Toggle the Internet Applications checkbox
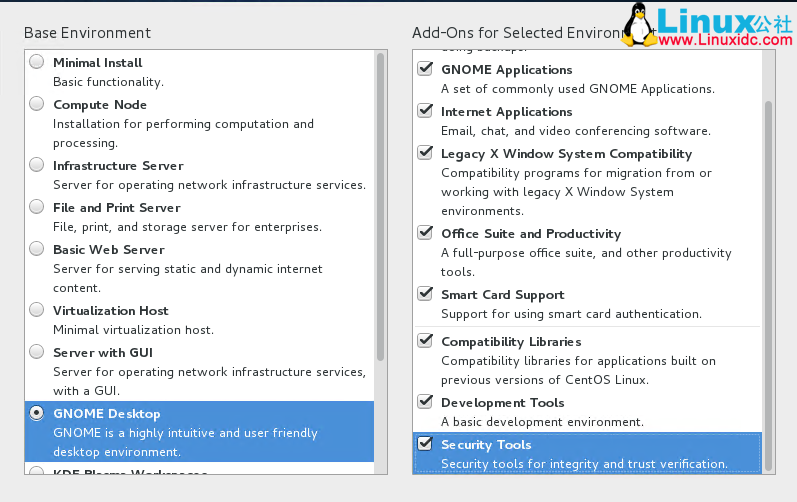Image resolution: width=797 pixels, height=502 pixels. [x=425, y=111]
